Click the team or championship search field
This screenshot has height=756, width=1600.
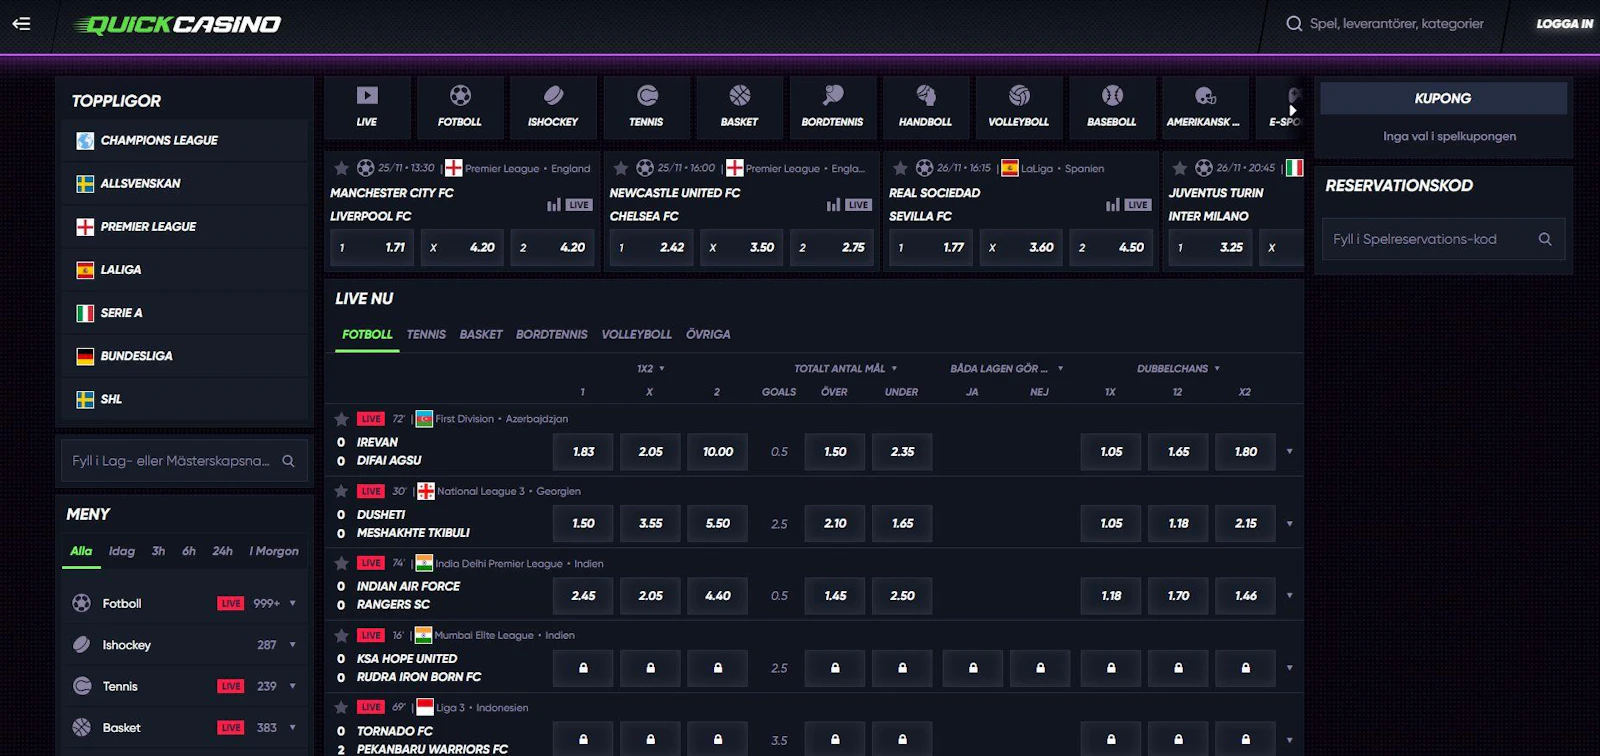click(184, 461)
